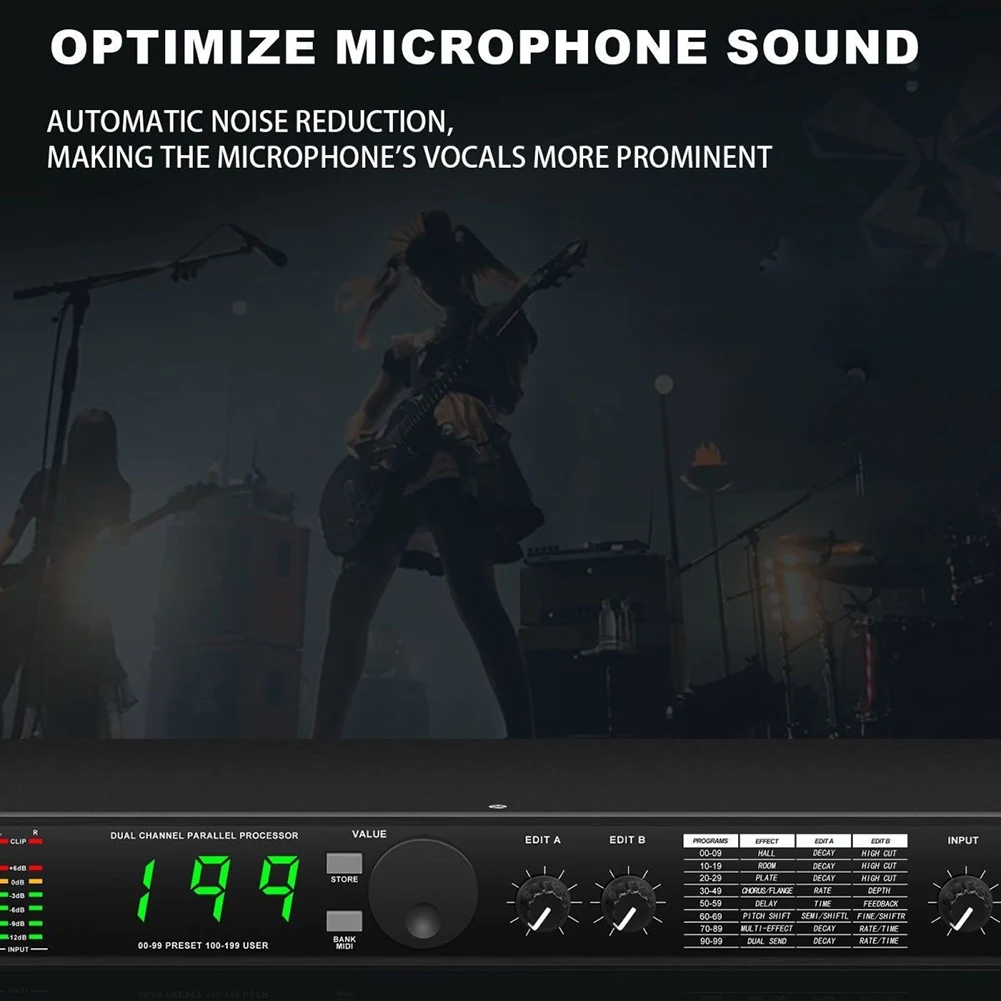Click the 'MAKING THE MICROPHONE'S VOCALS MORE PROMINENT' line
This screenshot has width=1001, height=1001.
click(x=409, y=157)
